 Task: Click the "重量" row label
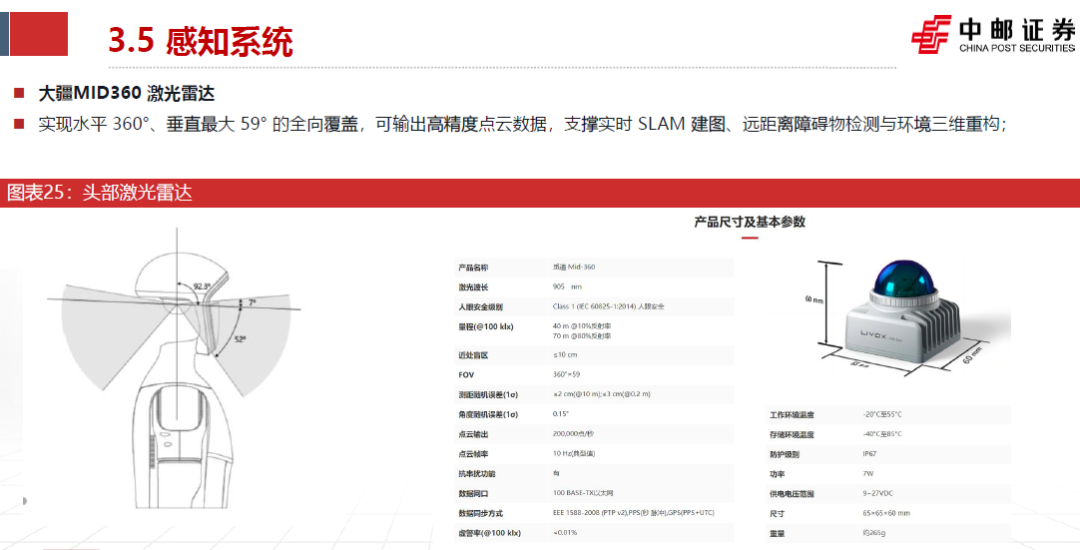pyautogui.click(x=777, y=534)
